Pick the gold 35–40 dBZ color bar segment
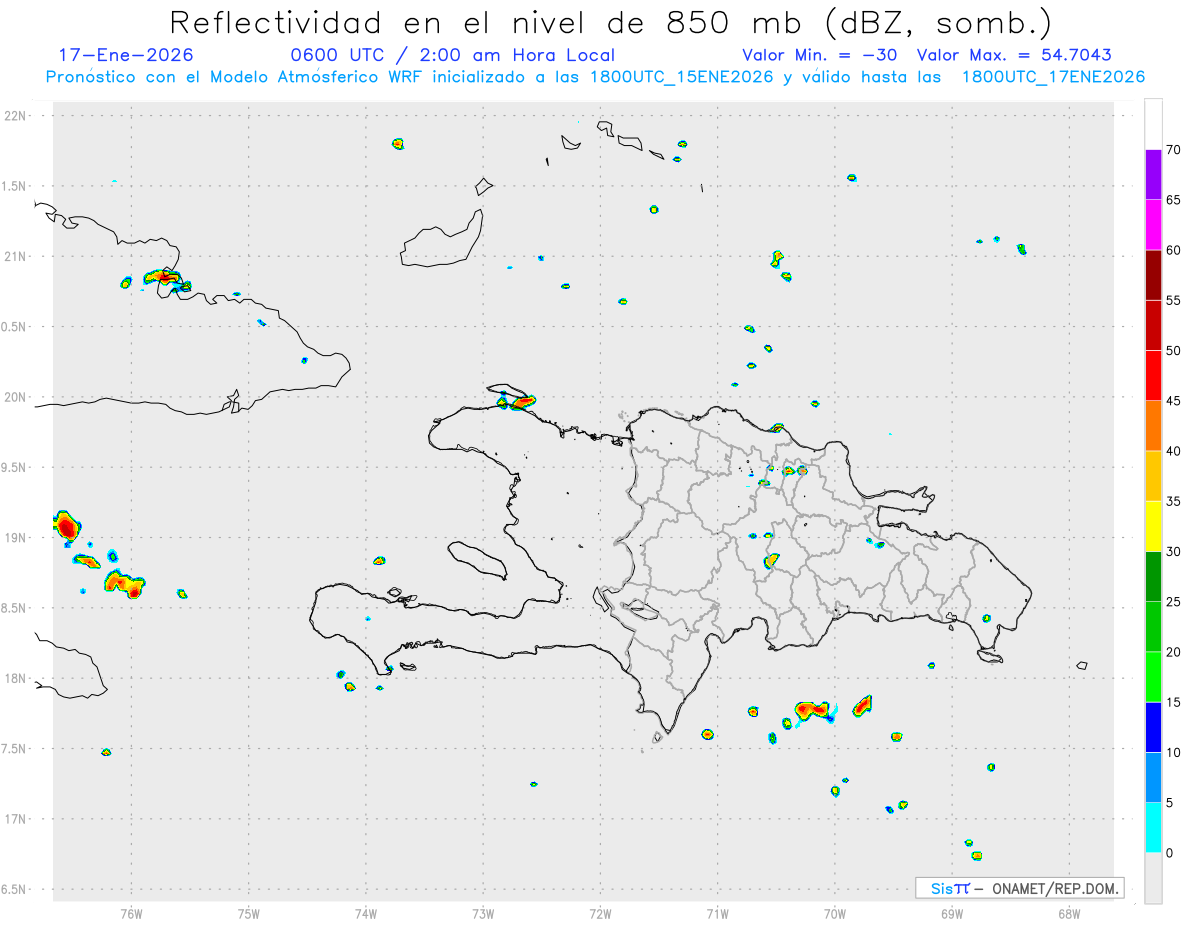This screenshot has height=927, width=1200. tap(1153, 476)
